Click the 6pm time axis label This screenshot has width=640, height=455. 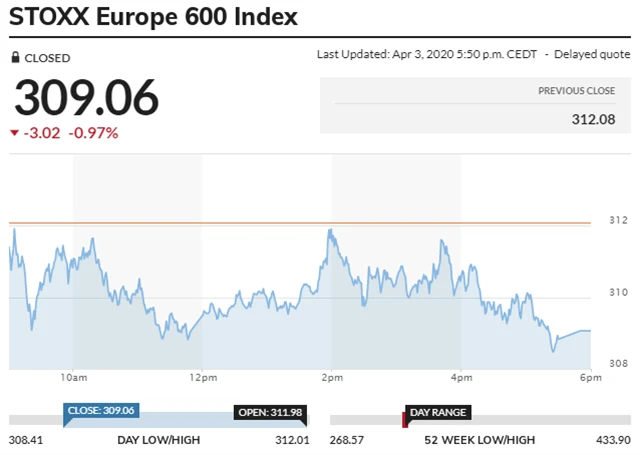pos(590,377)
